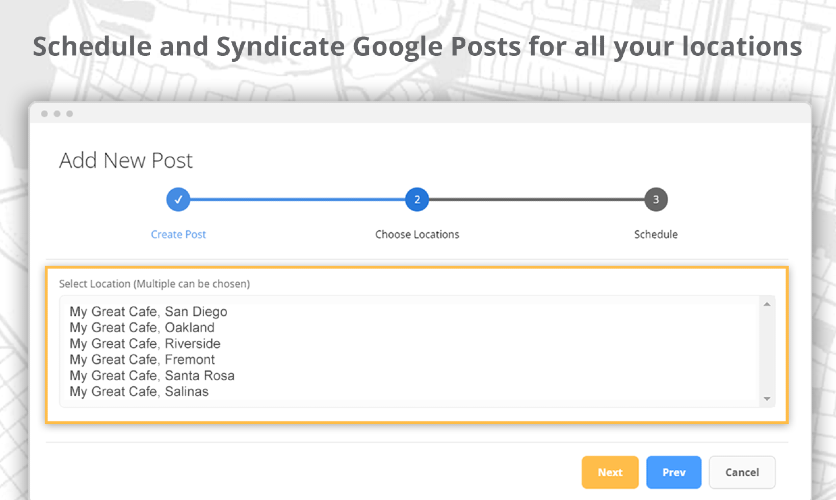Jump to step 3 circle

(x=656, y=199)
